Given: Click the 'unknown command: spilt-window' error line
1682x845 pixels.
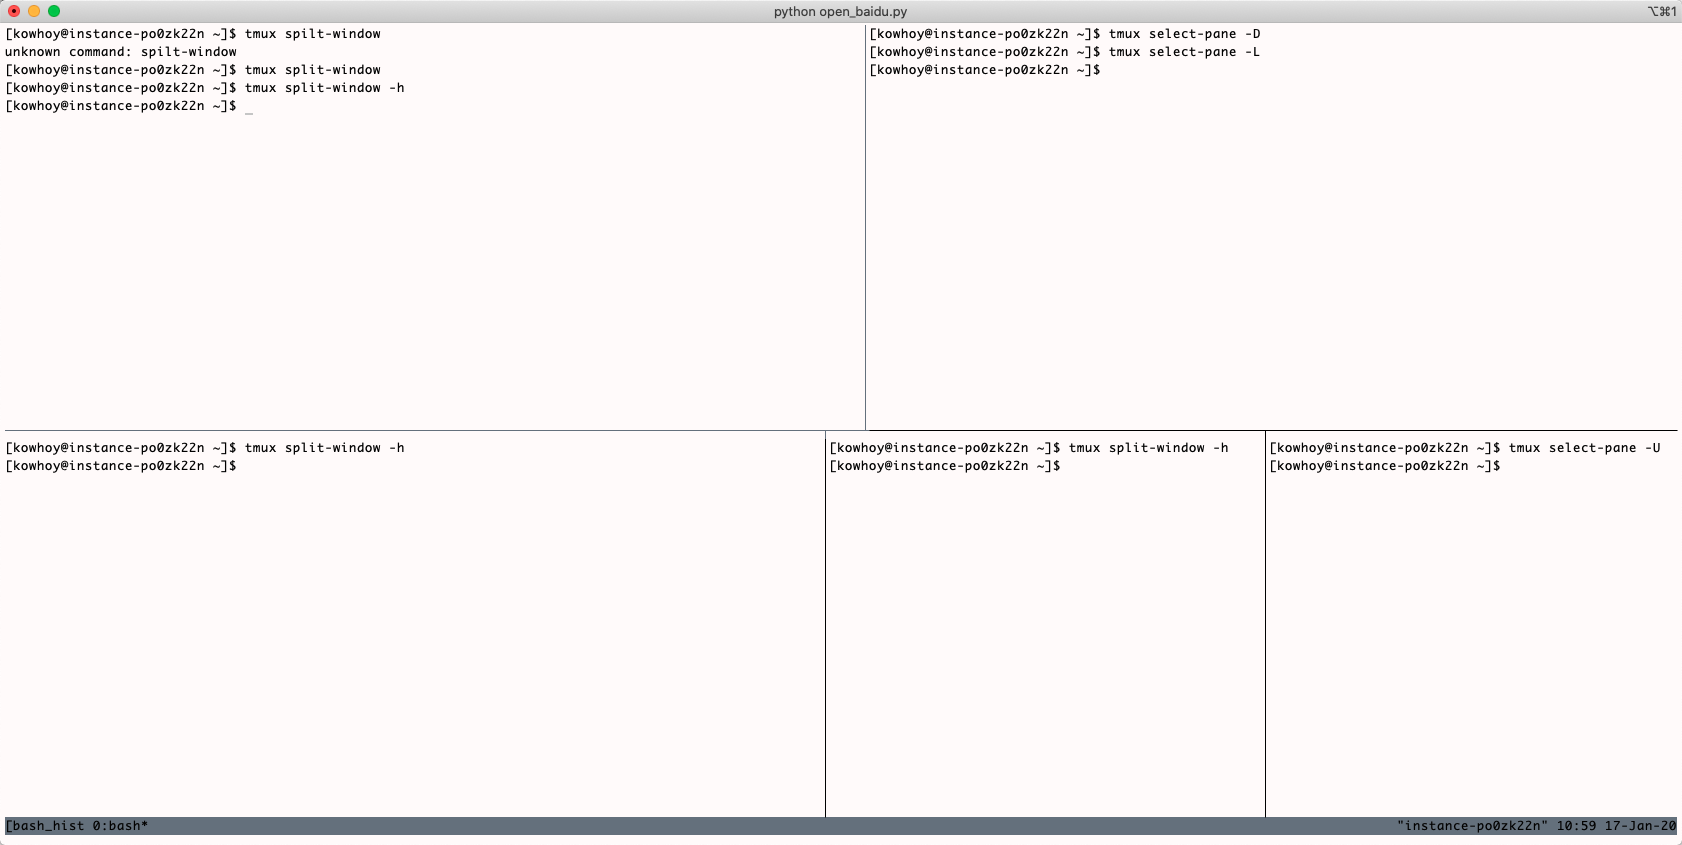Looking at the screenshot, I should (121, 52).
